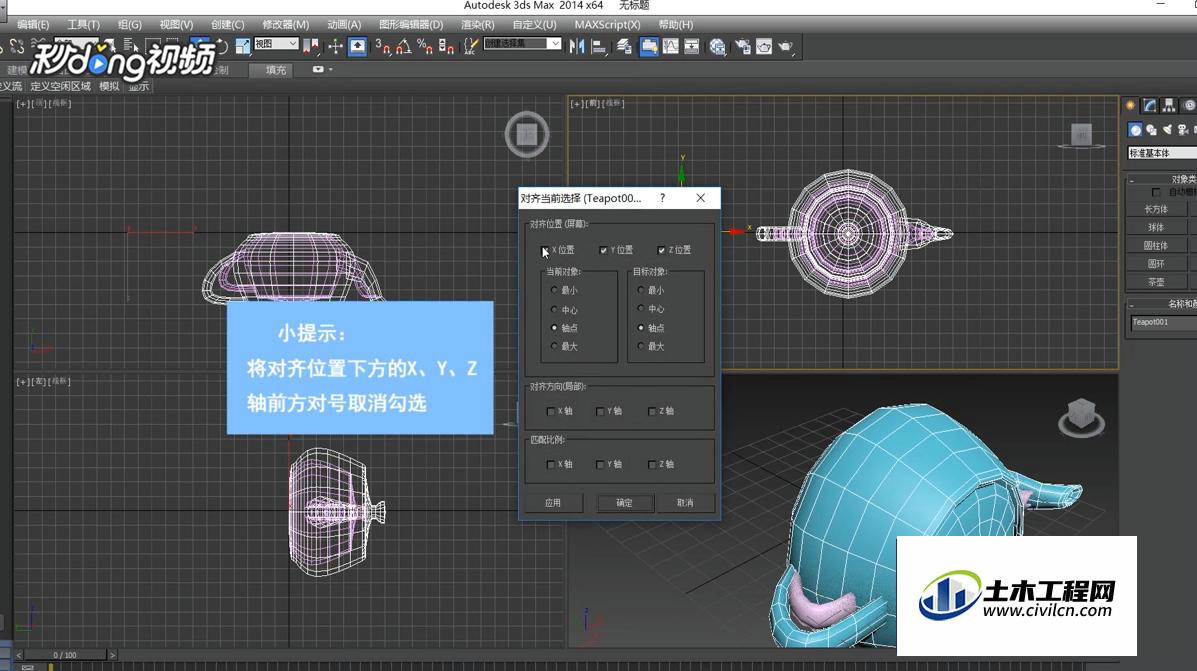Open the [+] menu of the bottom-left viewport
This screenshot has width=1197, height=671.
click(x=23, y=381)
